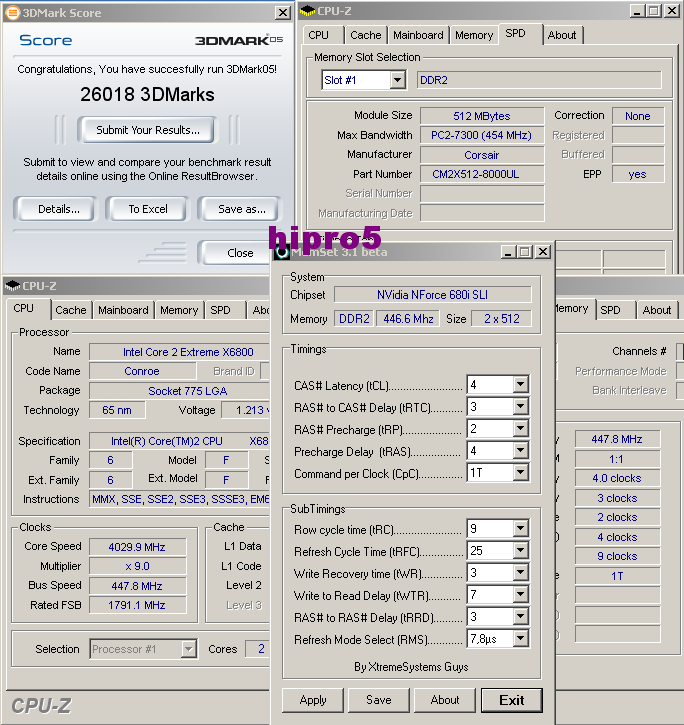Click the Core Speed 4029.9 MHz field
Screen dimensions: 684x725
137,547
